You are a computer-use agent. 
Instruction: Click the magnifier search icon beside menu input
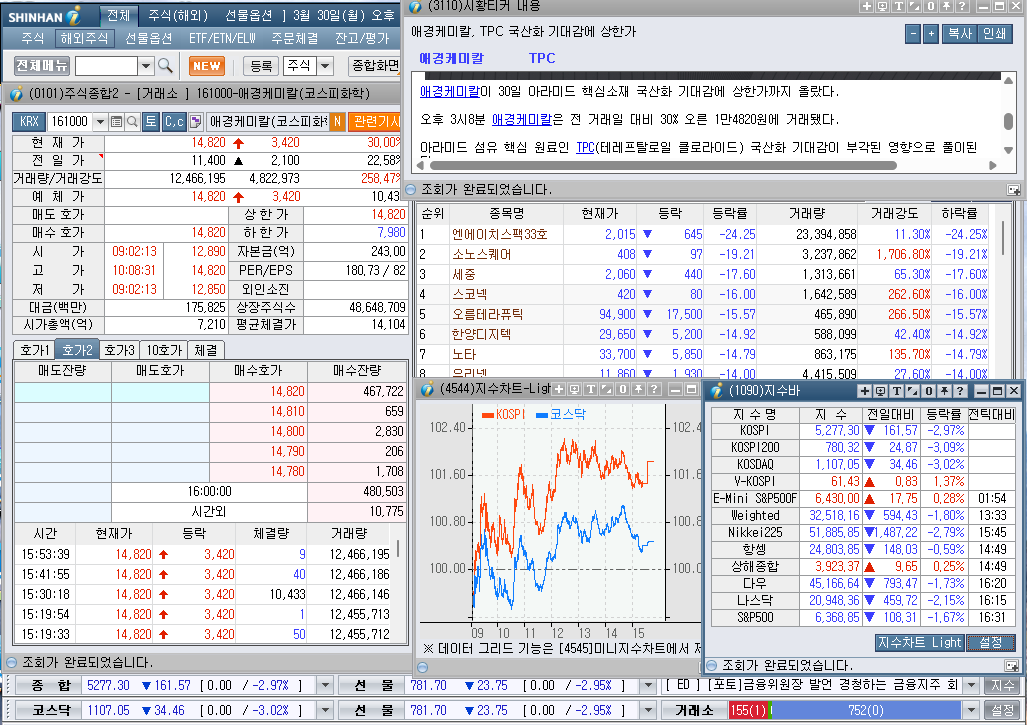click(x=165, y=65)
